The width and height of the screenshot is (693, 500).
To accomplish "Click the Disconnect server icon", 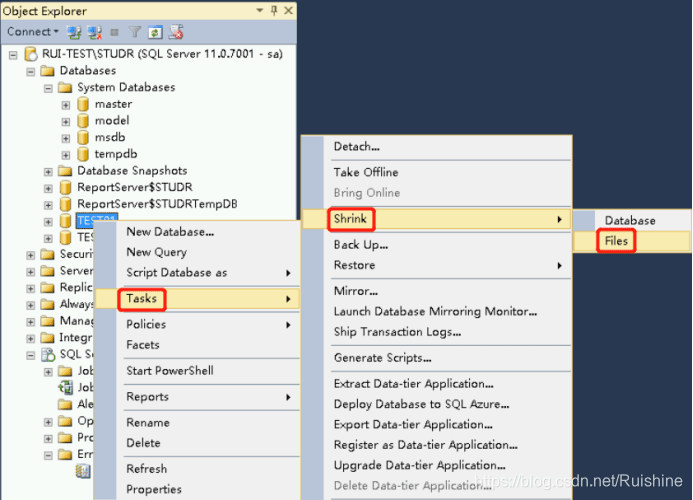I will (x=96, y=32).
